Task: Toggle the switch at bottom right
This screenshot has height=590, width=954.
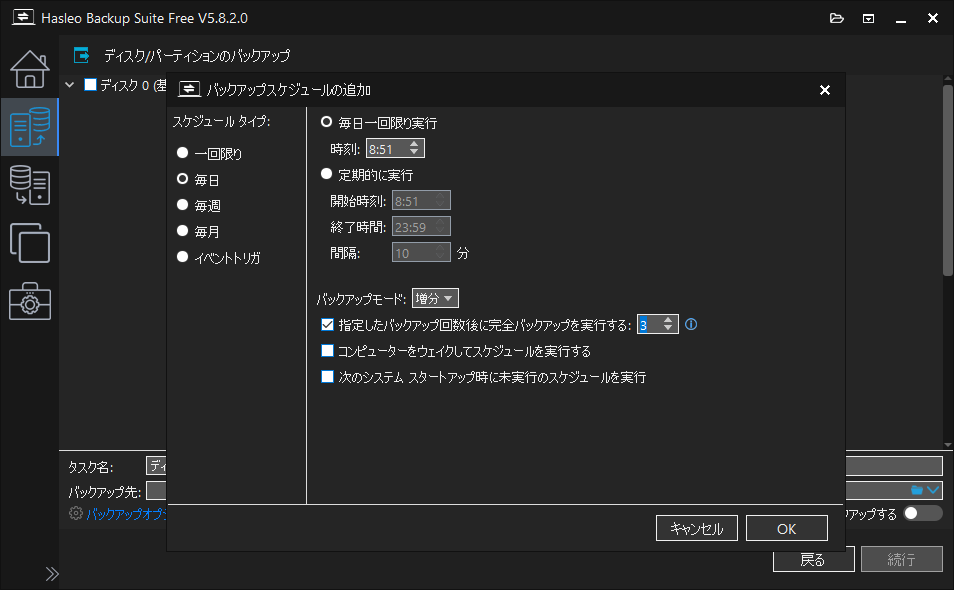Action: click(922, 513)
